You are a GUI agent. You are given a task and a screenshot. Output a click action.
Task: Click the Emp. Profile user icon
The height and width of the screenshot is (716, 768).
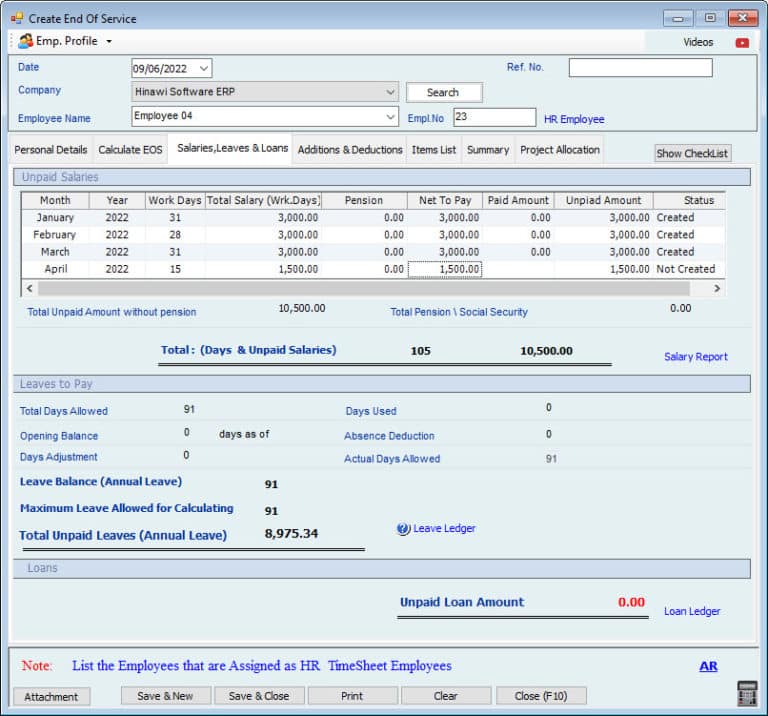coord(25,41)
